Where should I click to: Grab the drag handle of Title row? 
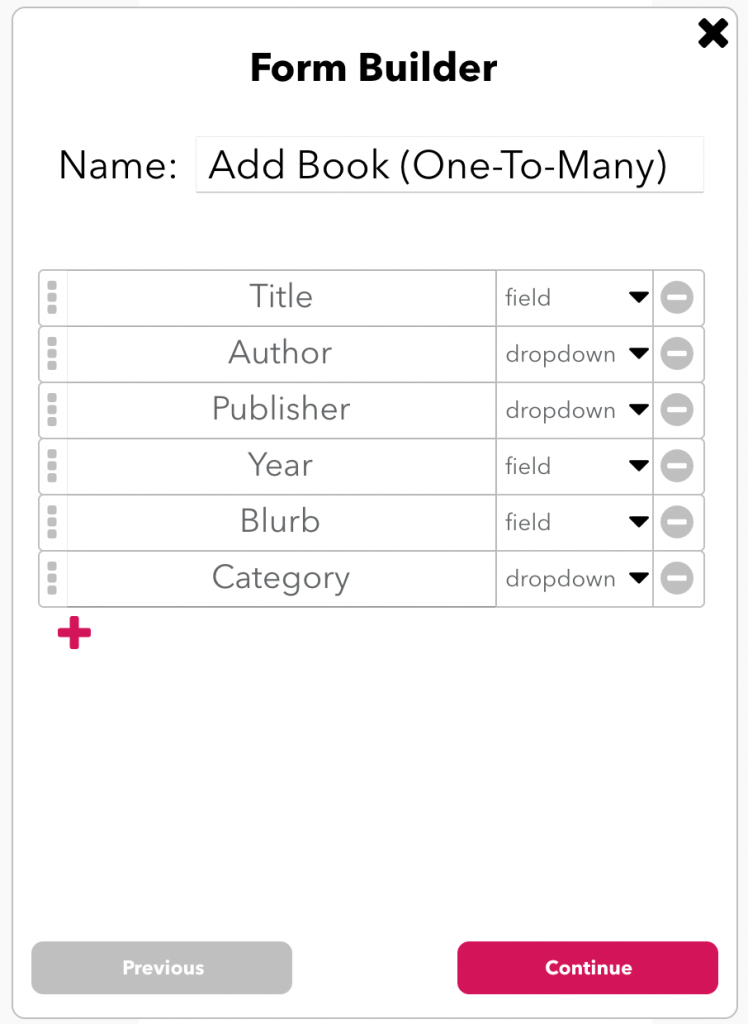click(52, 298)
